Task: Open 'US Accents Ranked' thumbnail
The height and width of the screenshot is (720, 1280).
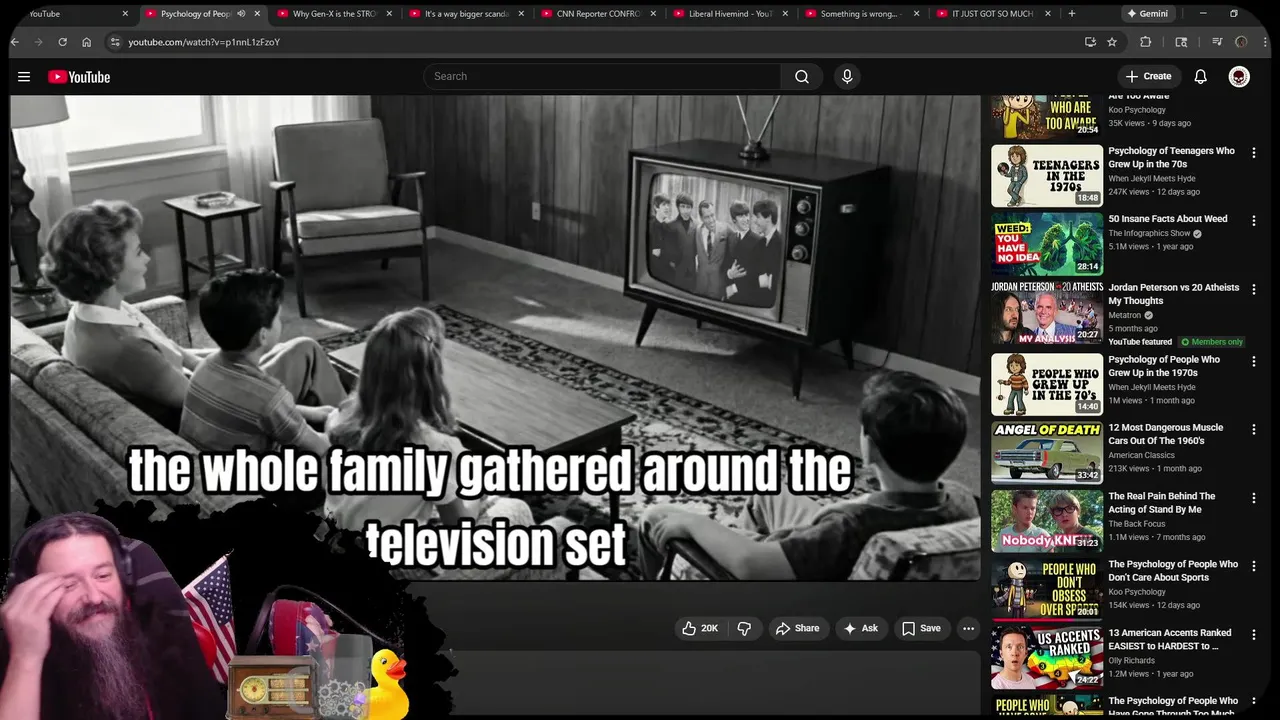Action: [1047, 658]
